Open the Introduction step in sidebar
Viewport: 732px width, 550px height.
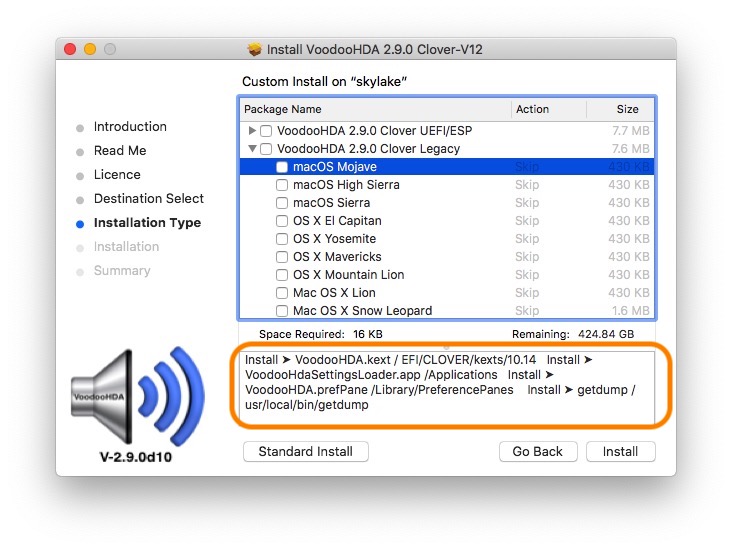[x=130, y=127]
